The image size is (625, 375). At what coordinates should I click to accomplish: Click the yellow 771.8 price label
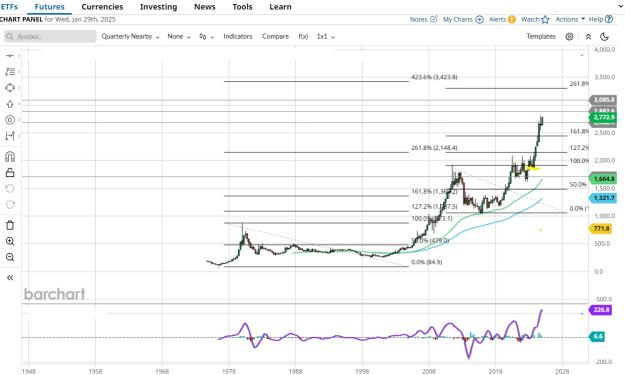[601, 228]
